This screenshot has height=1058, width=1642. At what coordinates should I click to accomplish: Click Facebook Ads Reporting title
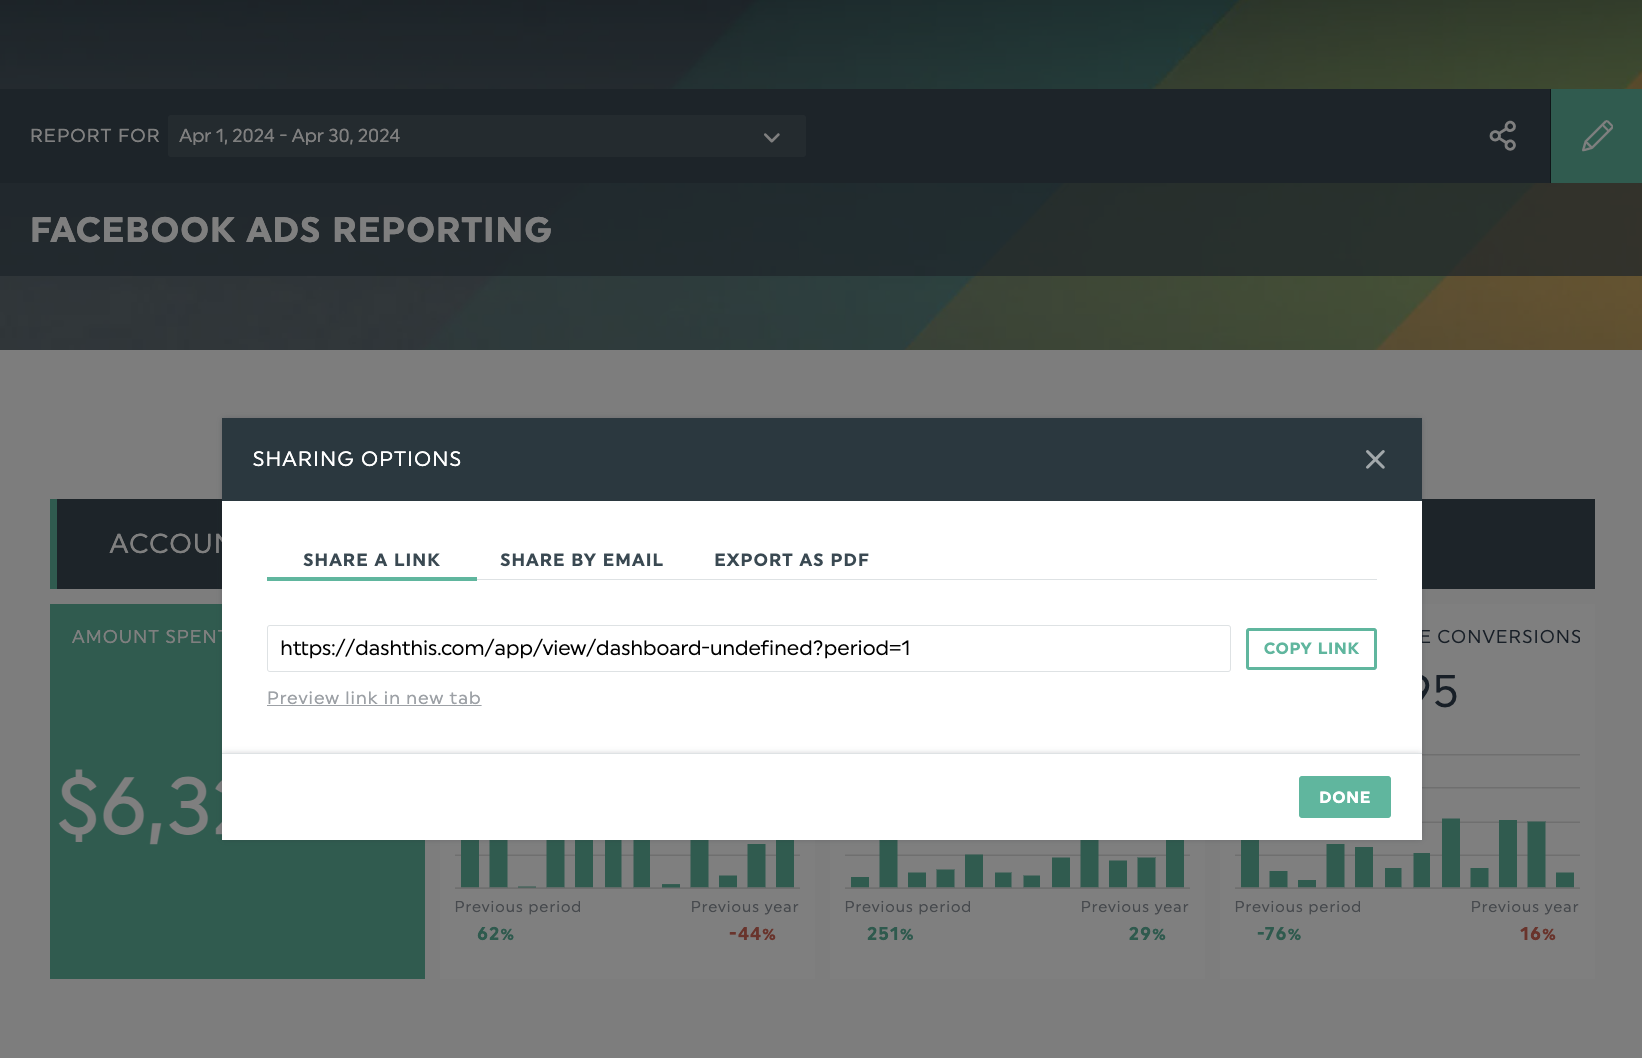(291, 230)
